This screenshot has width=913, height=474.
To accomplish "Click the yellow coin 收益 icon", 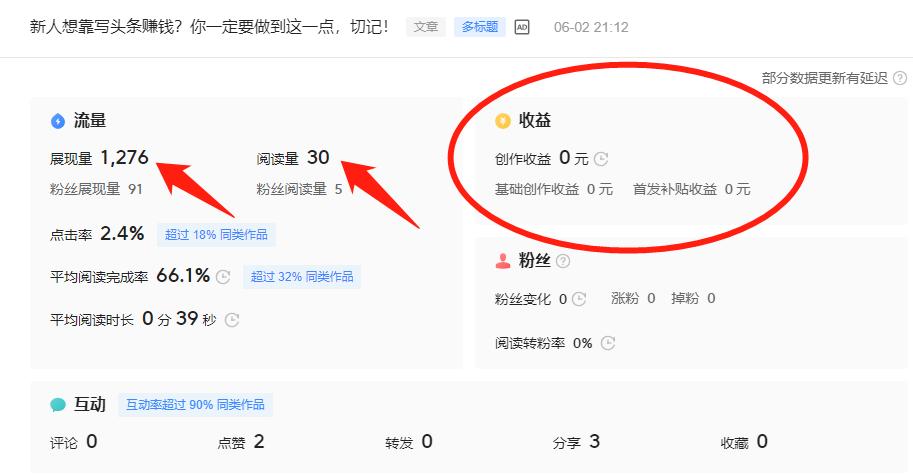I will 502,121.
